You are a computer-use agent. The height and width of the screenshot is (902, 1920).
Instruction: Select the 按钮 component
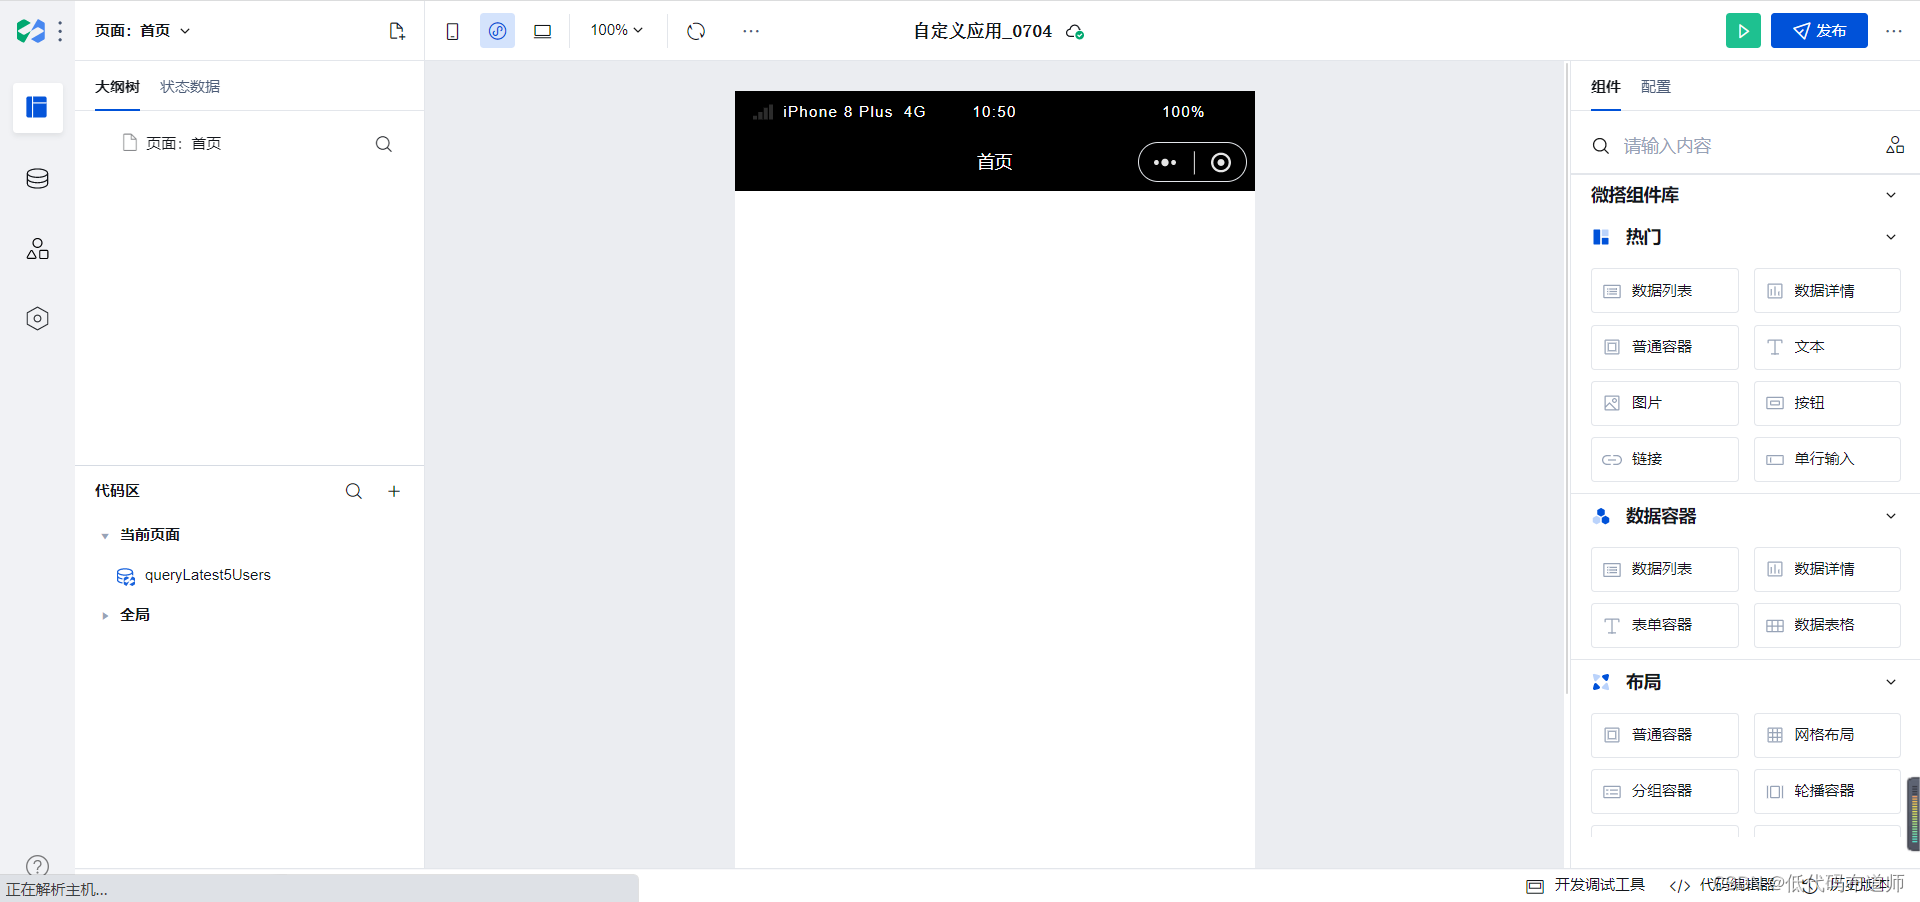pyautogui.click(x=1827, y=403)
